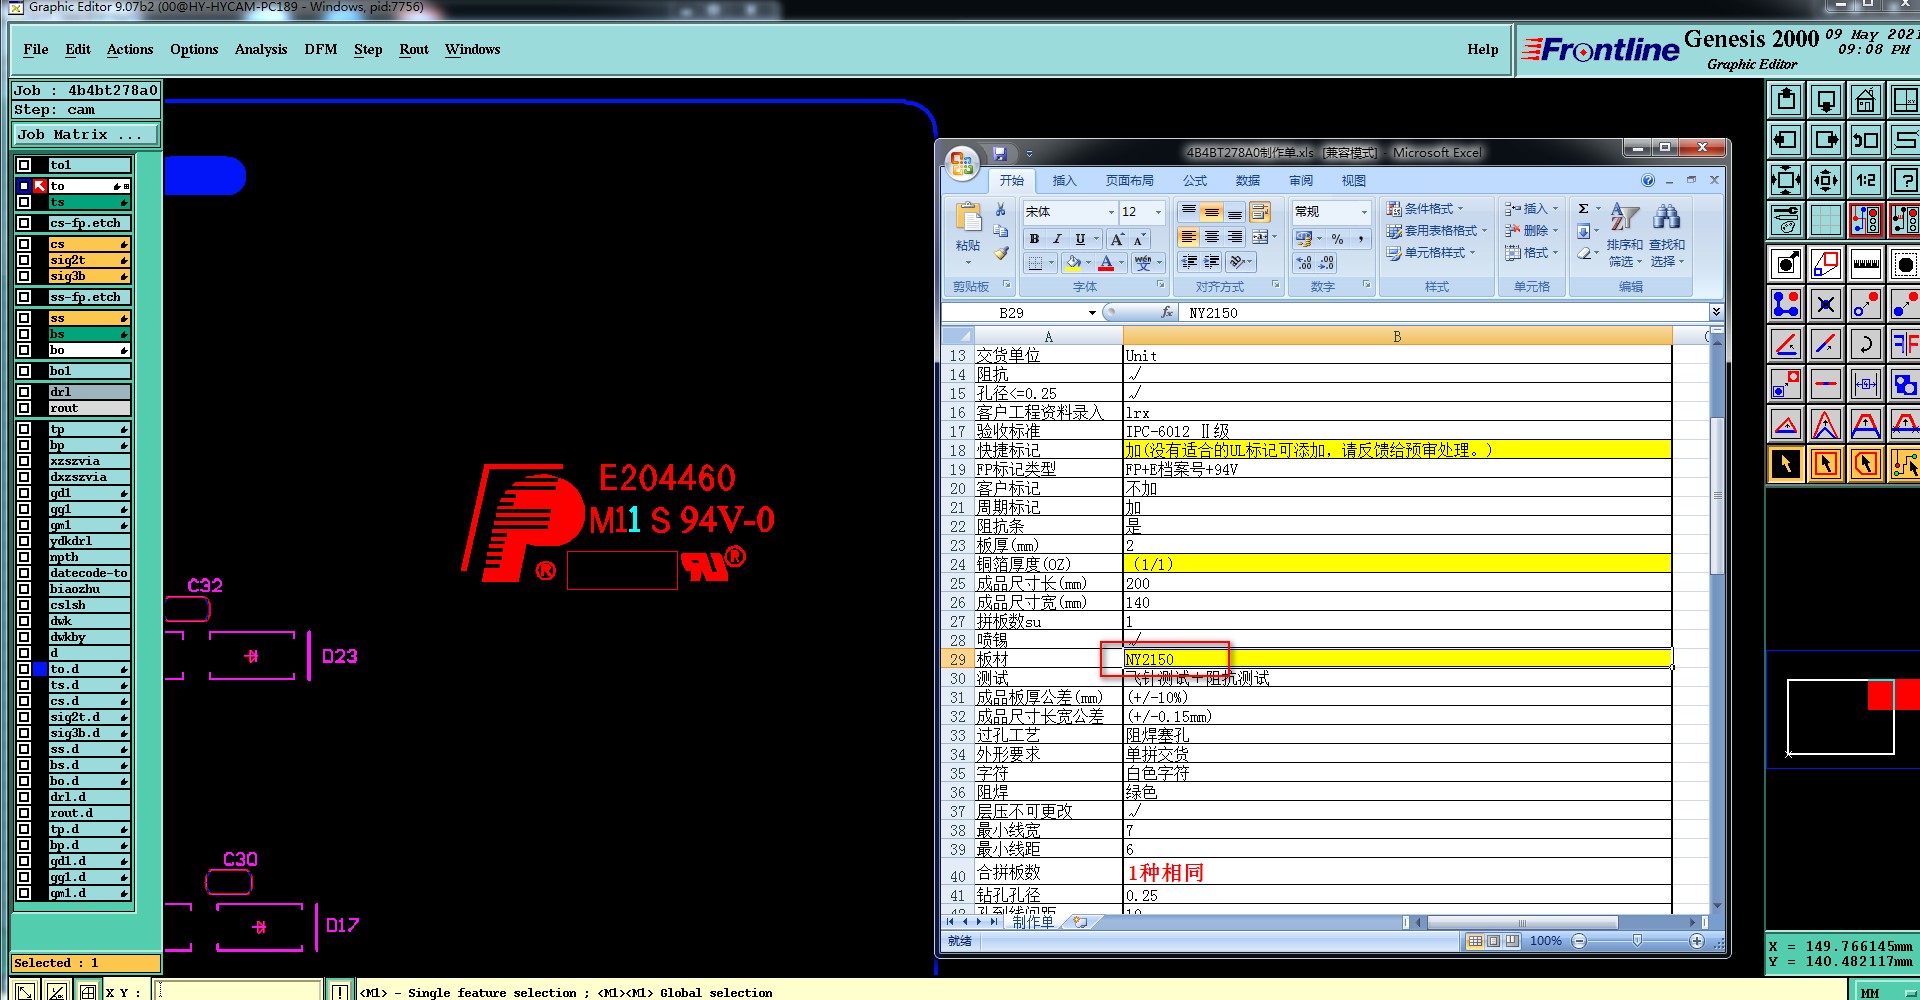Click the AutoSum sigma icon
Screen dimensions: 1920x1000
point(1583,209)
